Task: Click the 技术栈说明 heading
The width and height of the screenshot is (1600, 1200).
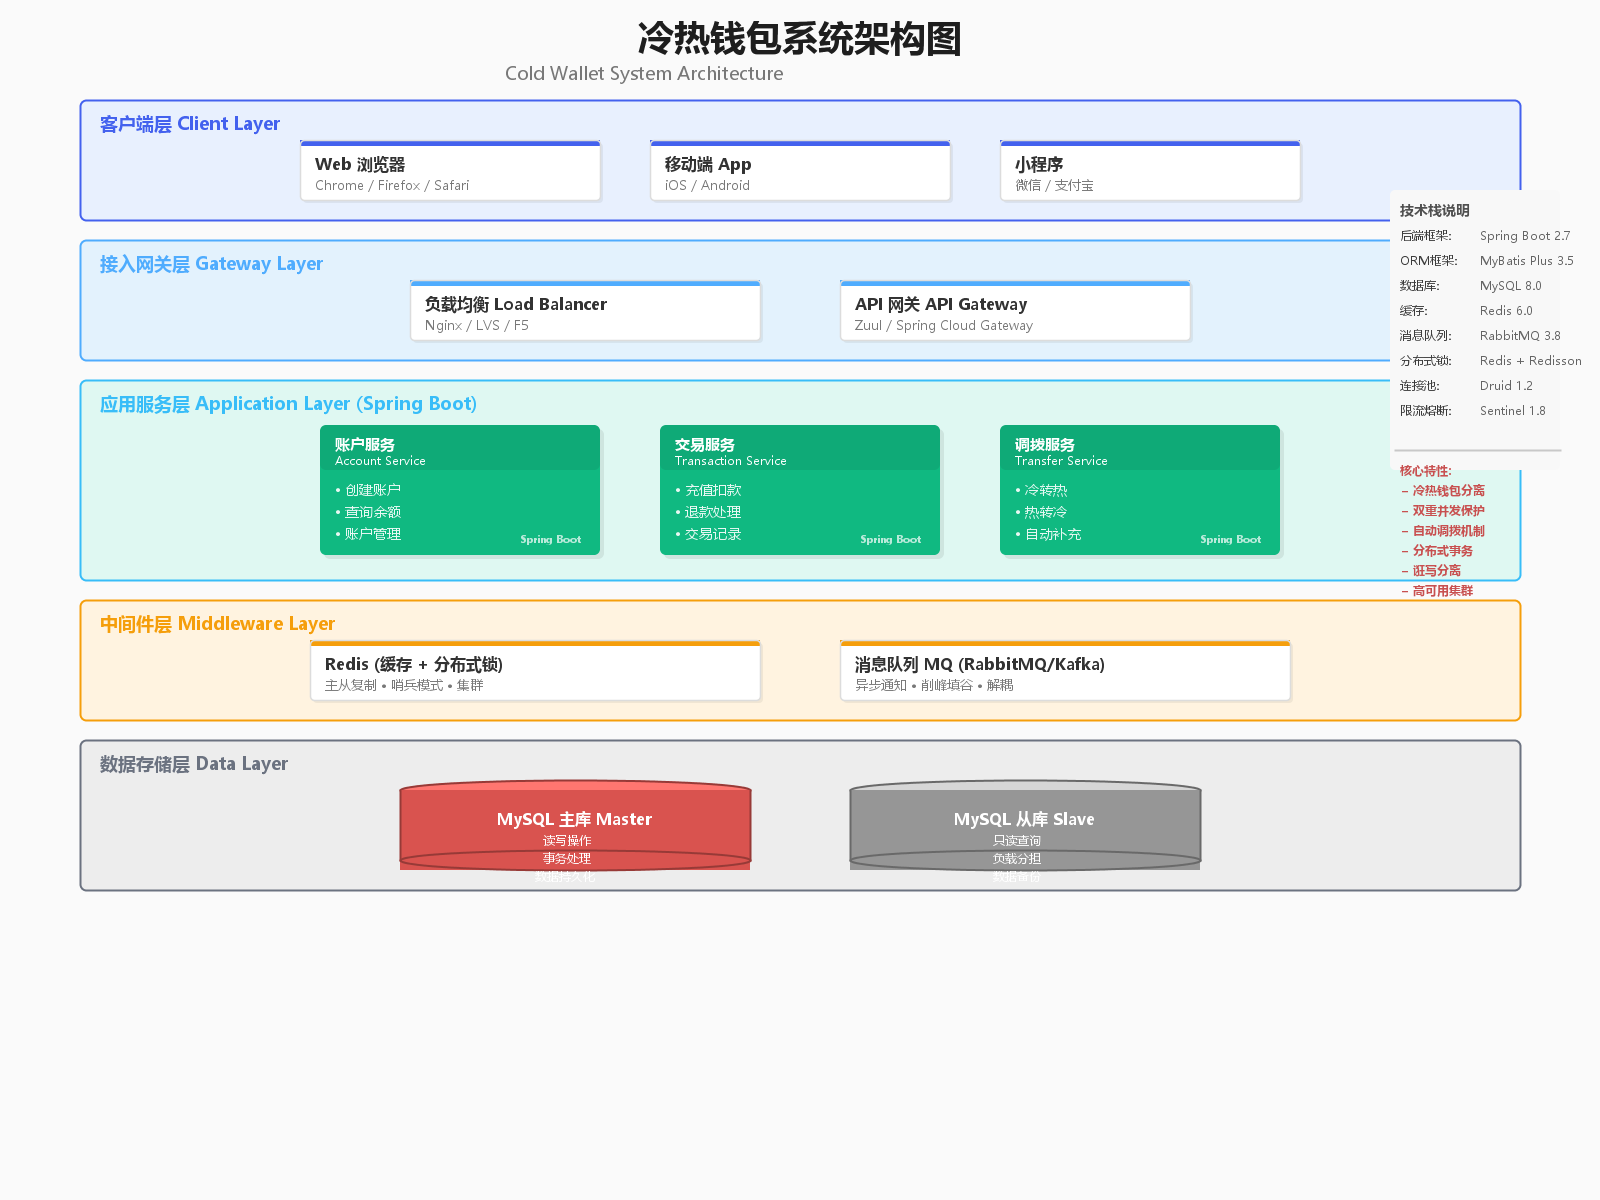Action: point(1434,211)
